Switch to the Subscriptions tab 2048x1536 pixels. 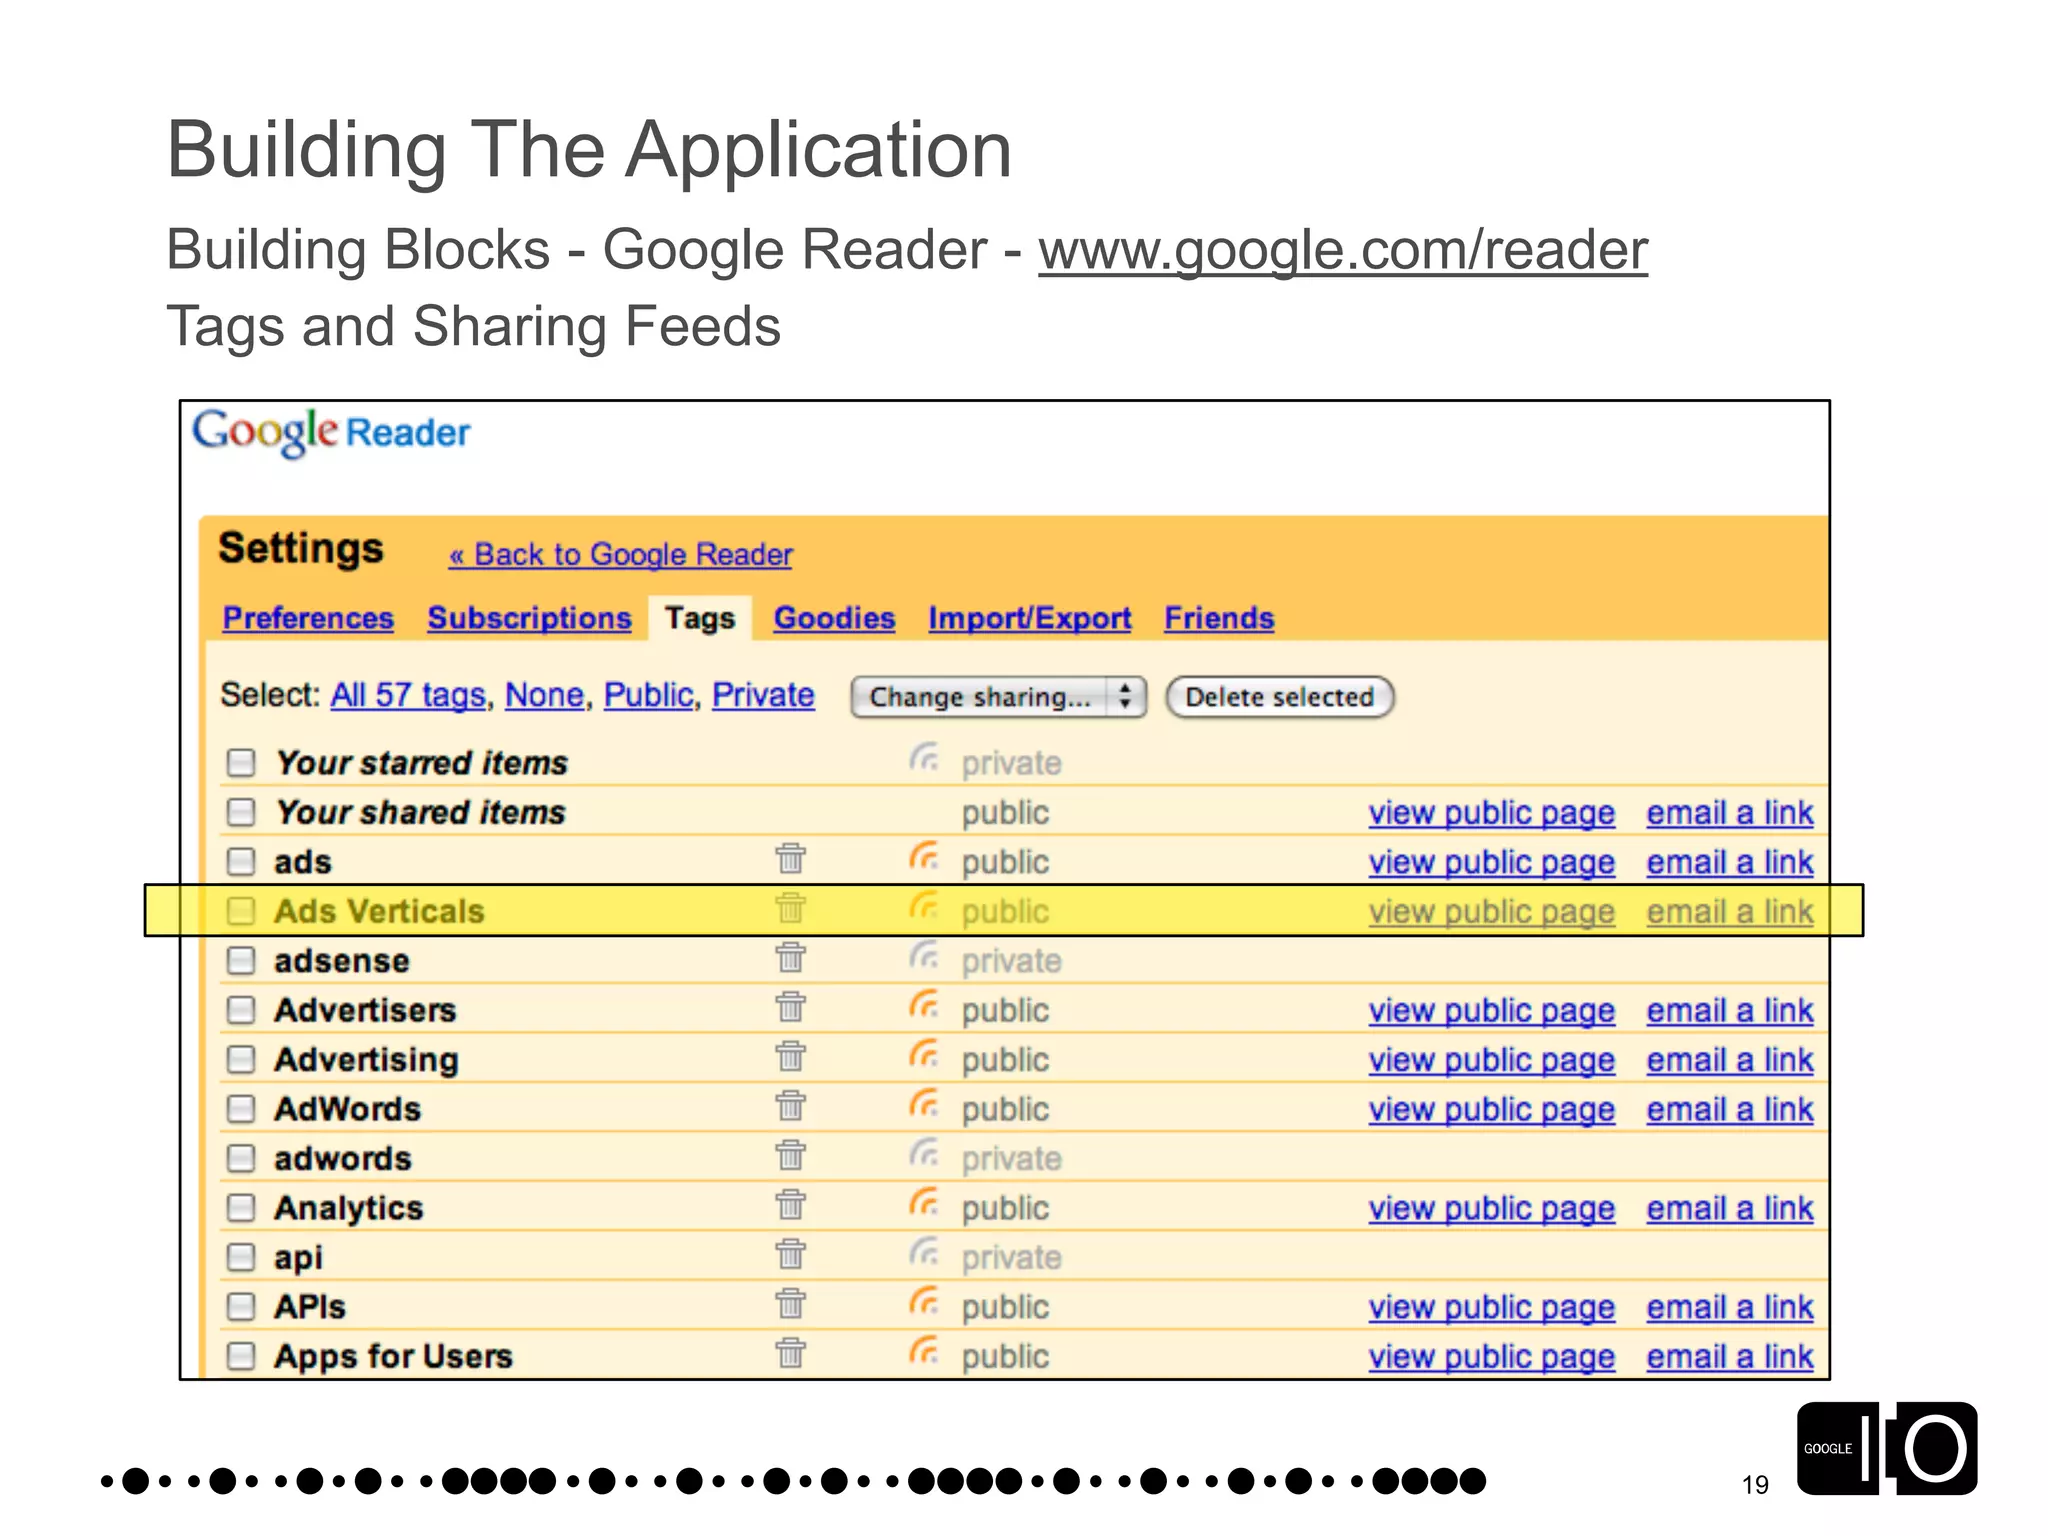[530, 618]
